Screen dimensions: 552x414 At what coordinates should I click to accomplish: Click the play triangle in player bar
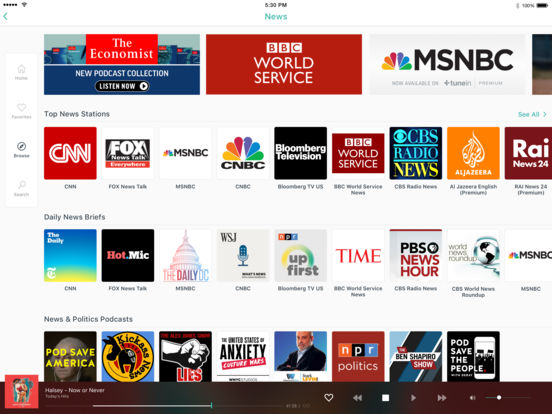pyautogui.click(x=413, y=398)
